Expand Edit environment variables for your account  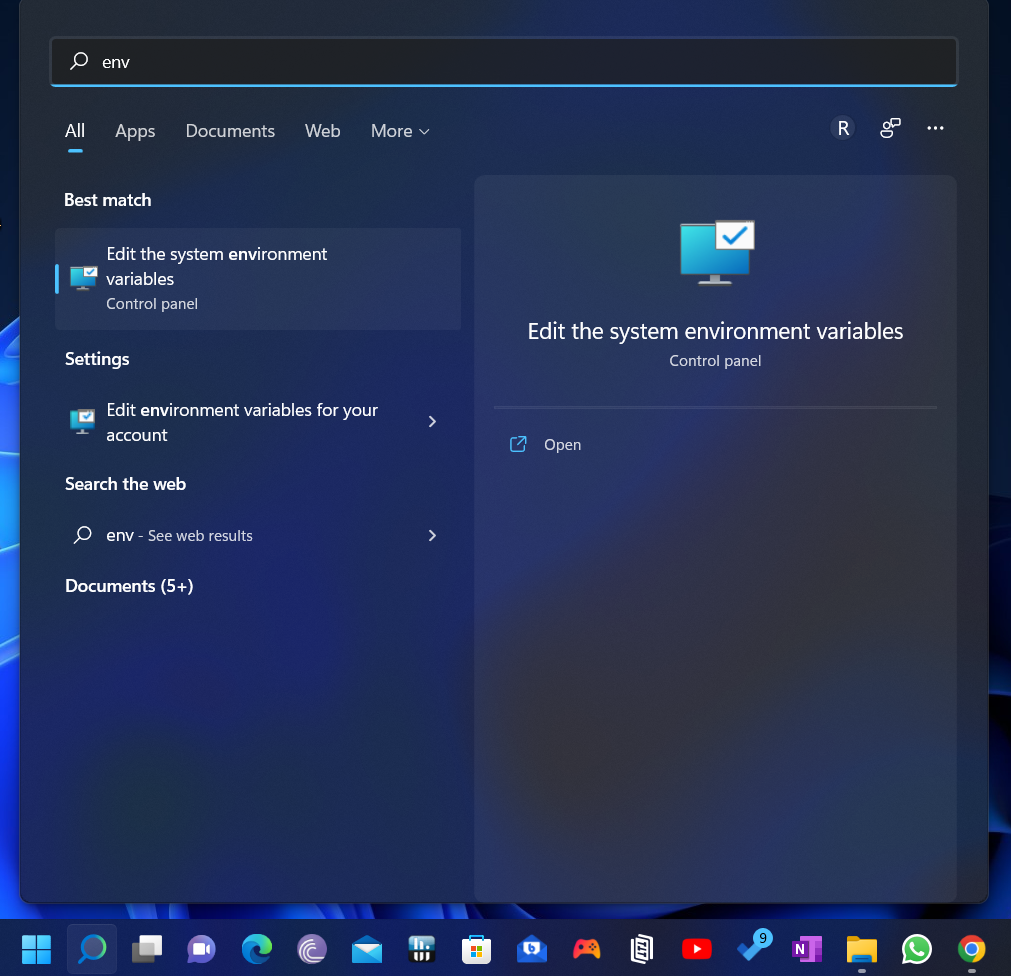[x=432, y=422]
